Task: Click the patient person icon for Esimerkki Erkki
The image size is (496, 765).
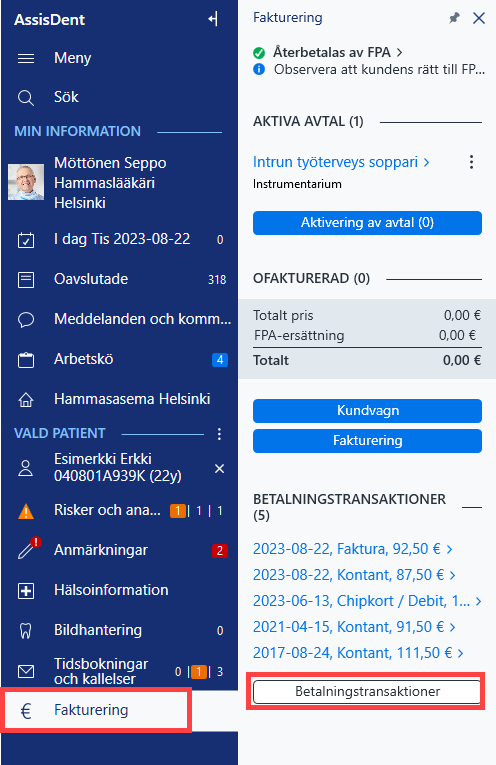Action: coord(26,468)
